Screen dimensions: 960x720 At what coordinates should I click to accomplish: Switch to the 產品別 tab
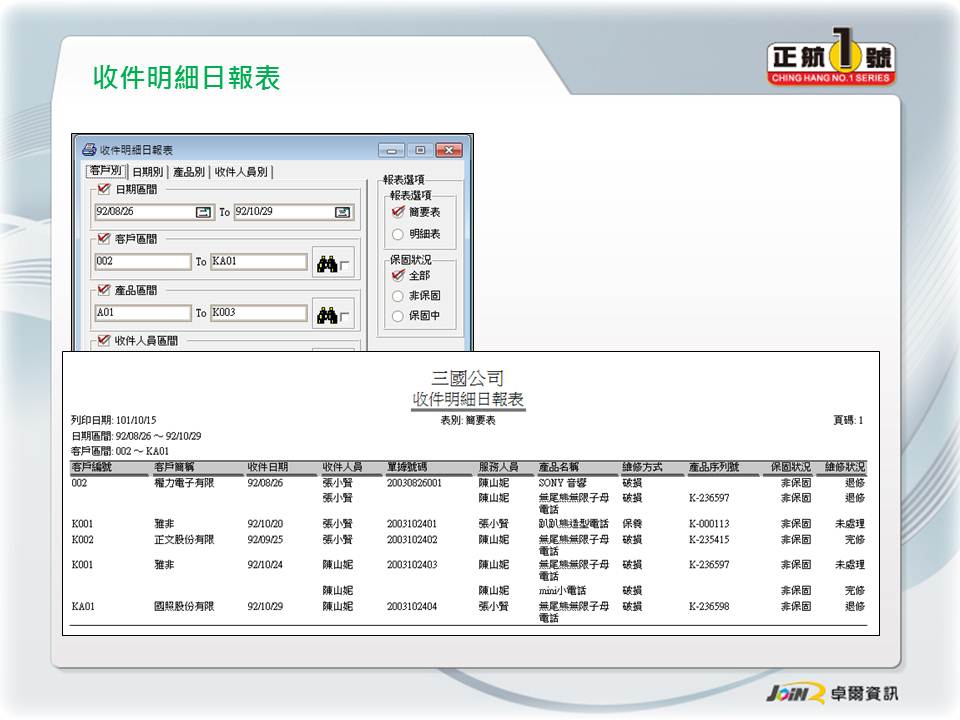tap(188, 172)
